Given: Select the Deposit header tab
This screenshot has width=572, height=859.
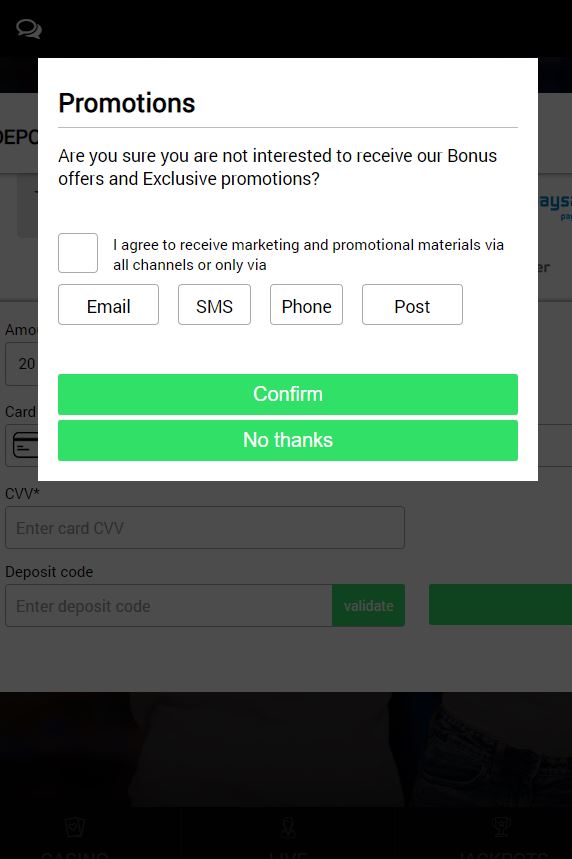Looking at the screenshot, I should tap(19, 136).
